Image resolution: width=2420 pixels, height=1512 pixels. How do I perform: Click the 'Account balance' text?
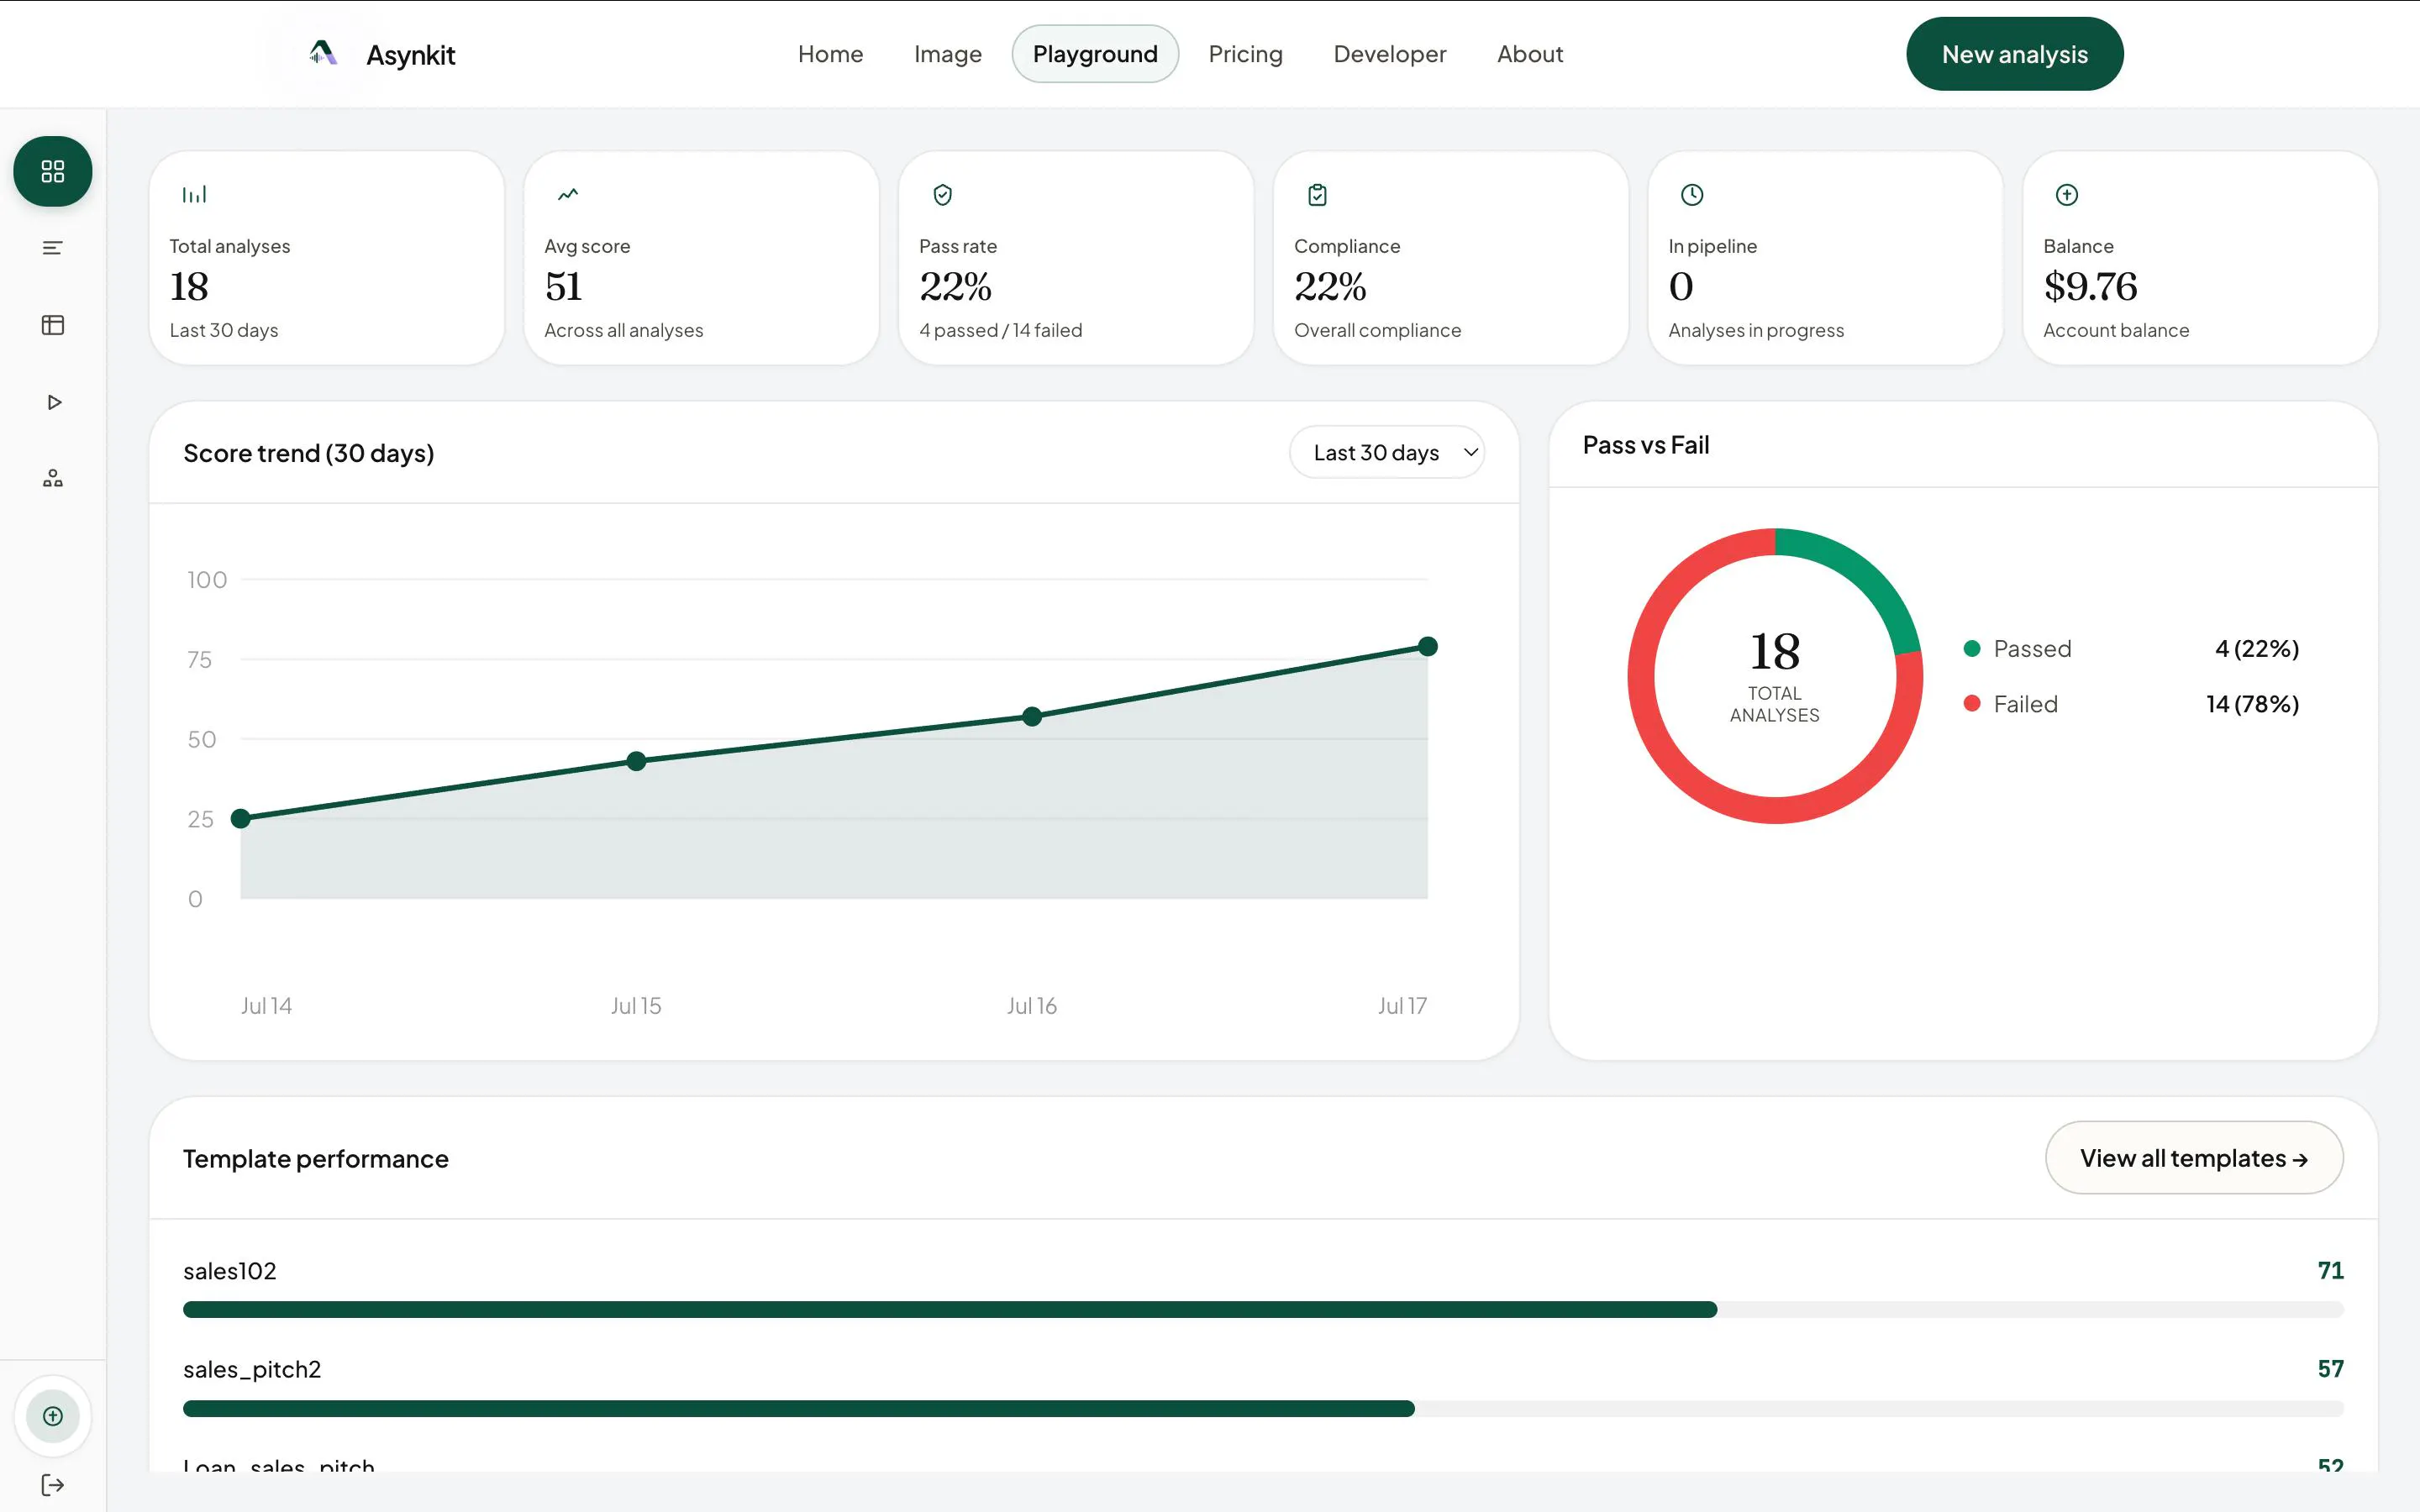pyautogui.click(x=2115, y=330)
